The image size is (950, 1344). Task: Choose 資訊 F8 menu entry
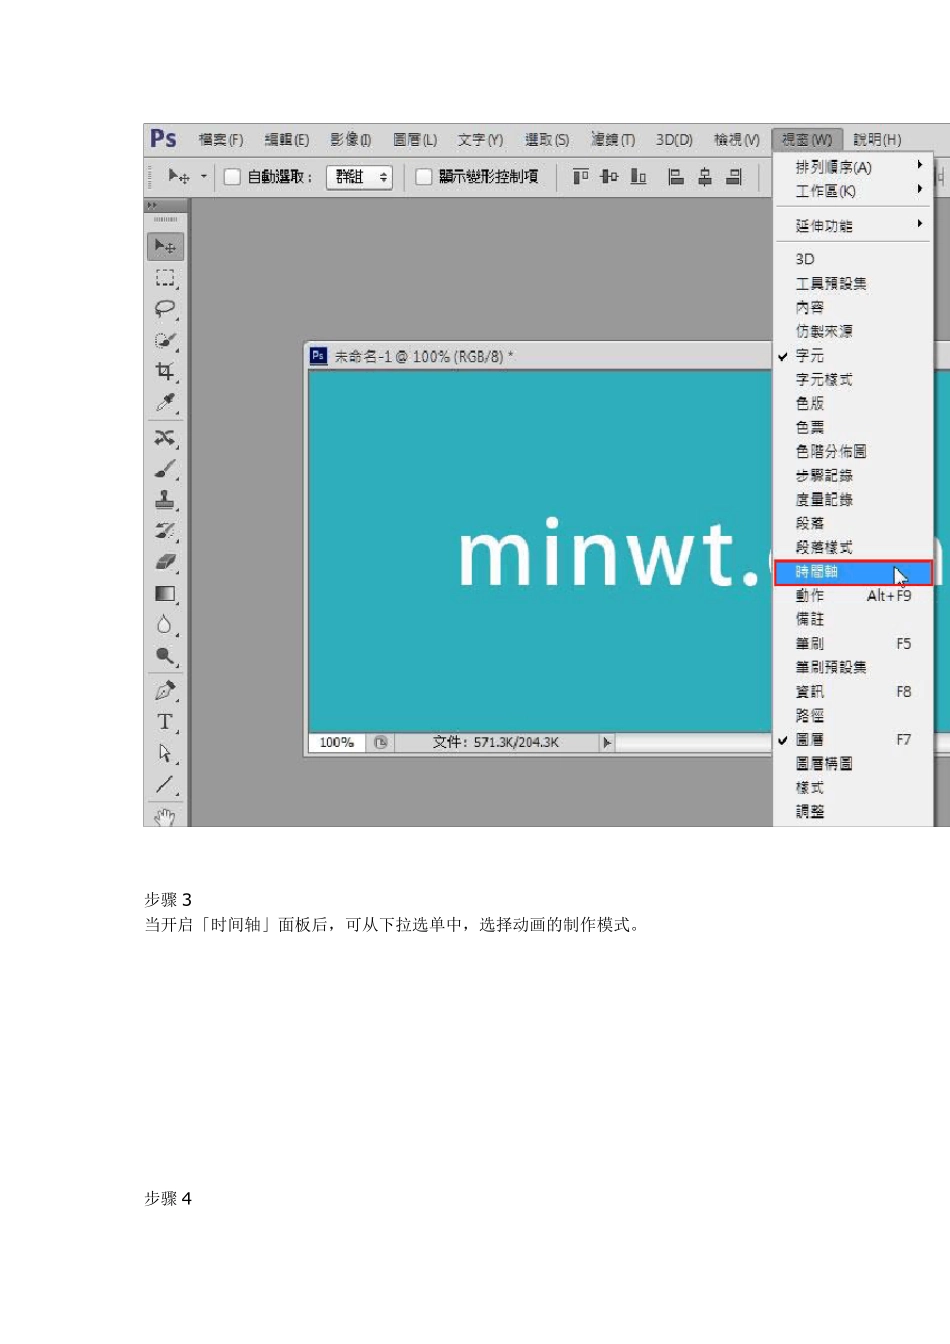tap(854, 692)
